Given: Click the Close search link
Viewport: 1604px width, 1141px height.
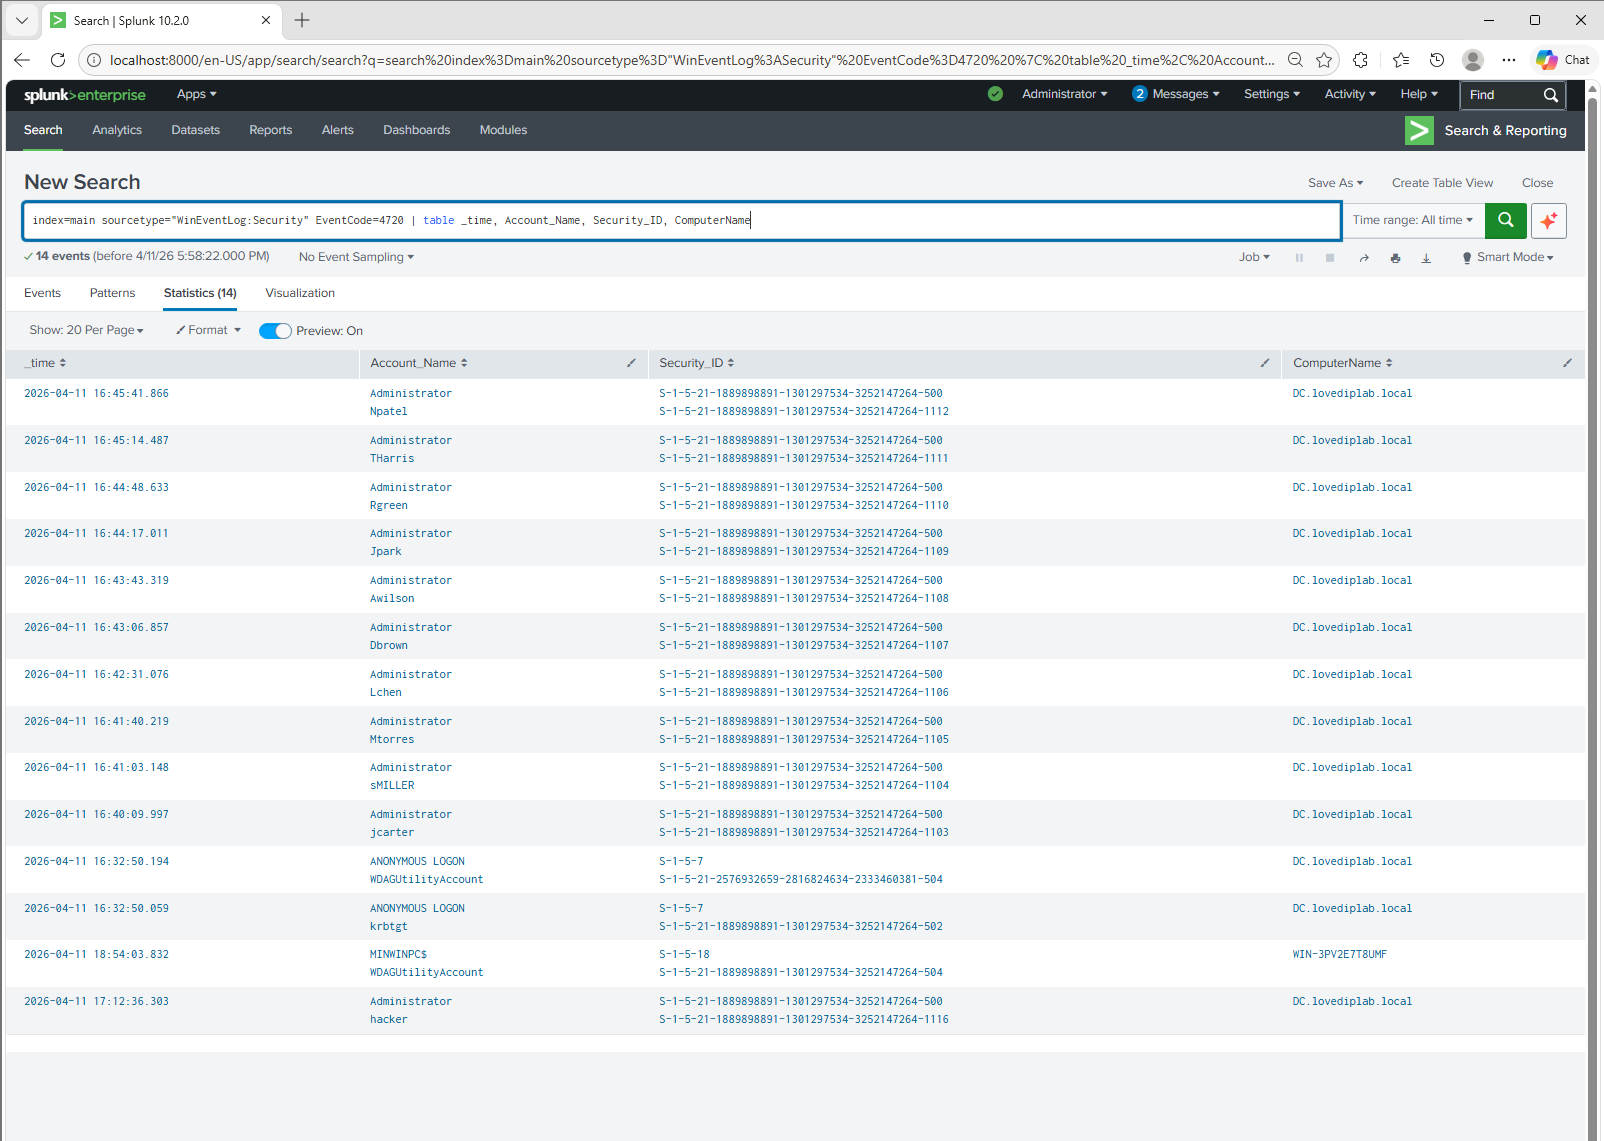Looking at the screenshot, I should (x=1538, y=183).
